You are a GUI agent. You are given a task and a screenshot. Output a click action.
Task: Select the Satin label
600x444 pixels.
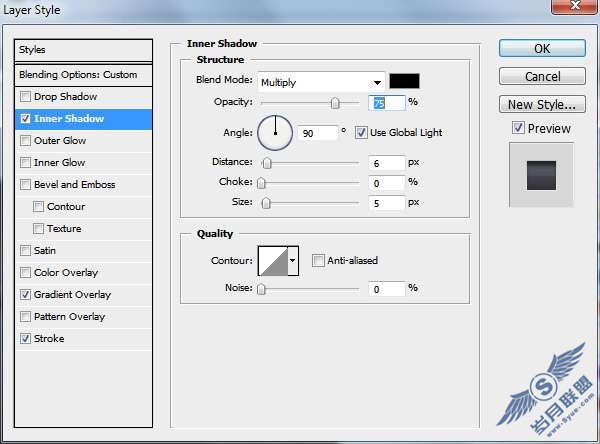(45, 251)
